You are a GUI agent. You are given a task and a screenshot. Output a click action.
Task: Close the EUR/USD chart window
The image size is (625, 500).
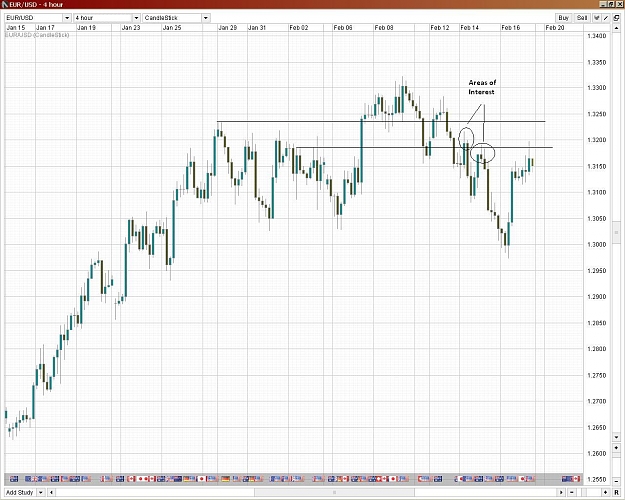(618, 4)
